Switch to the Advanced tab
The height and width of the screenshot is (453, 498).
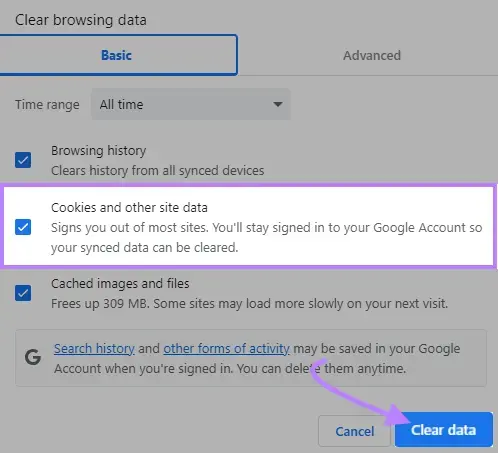point(372,55)
